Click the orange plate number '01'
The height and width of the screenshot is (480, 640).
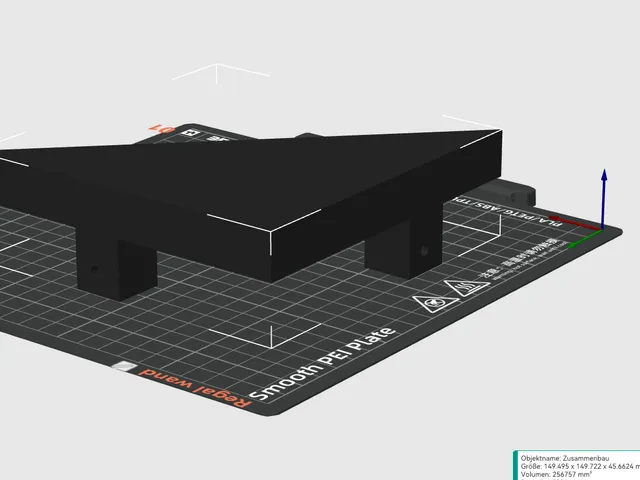(162, 129)
